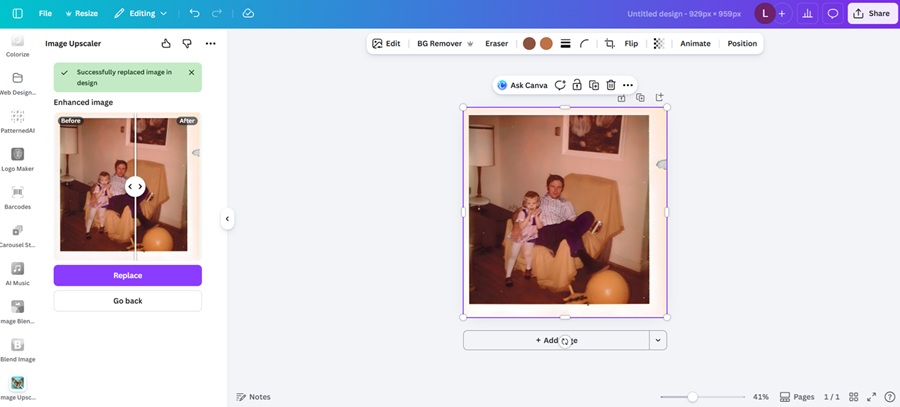Open the corner rounding icon
Viewport: 900px width, 407px height.
tap(584, 44)
